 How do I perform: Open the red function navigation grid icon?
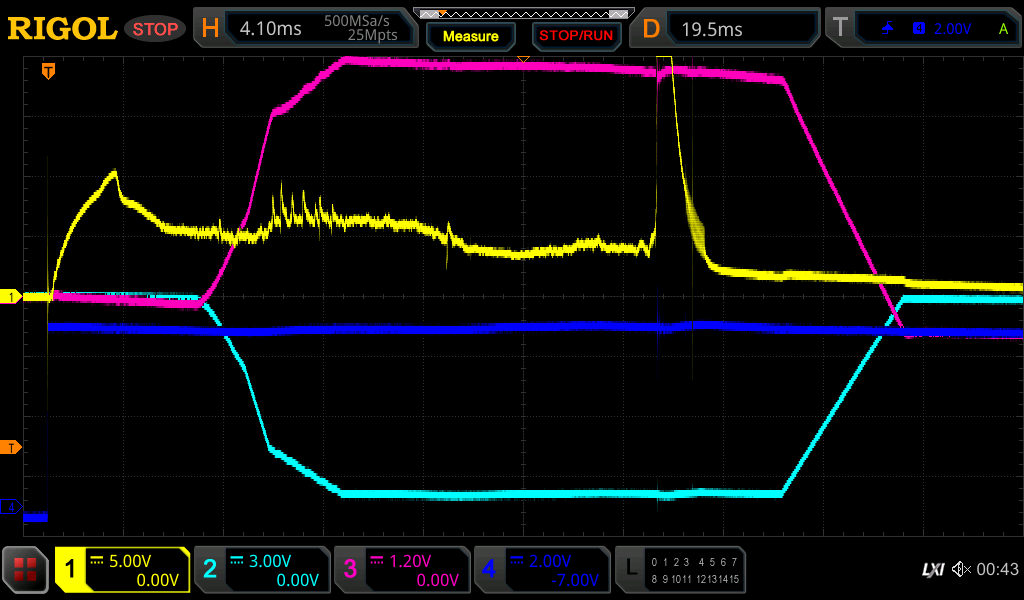(x=26, y=570)
